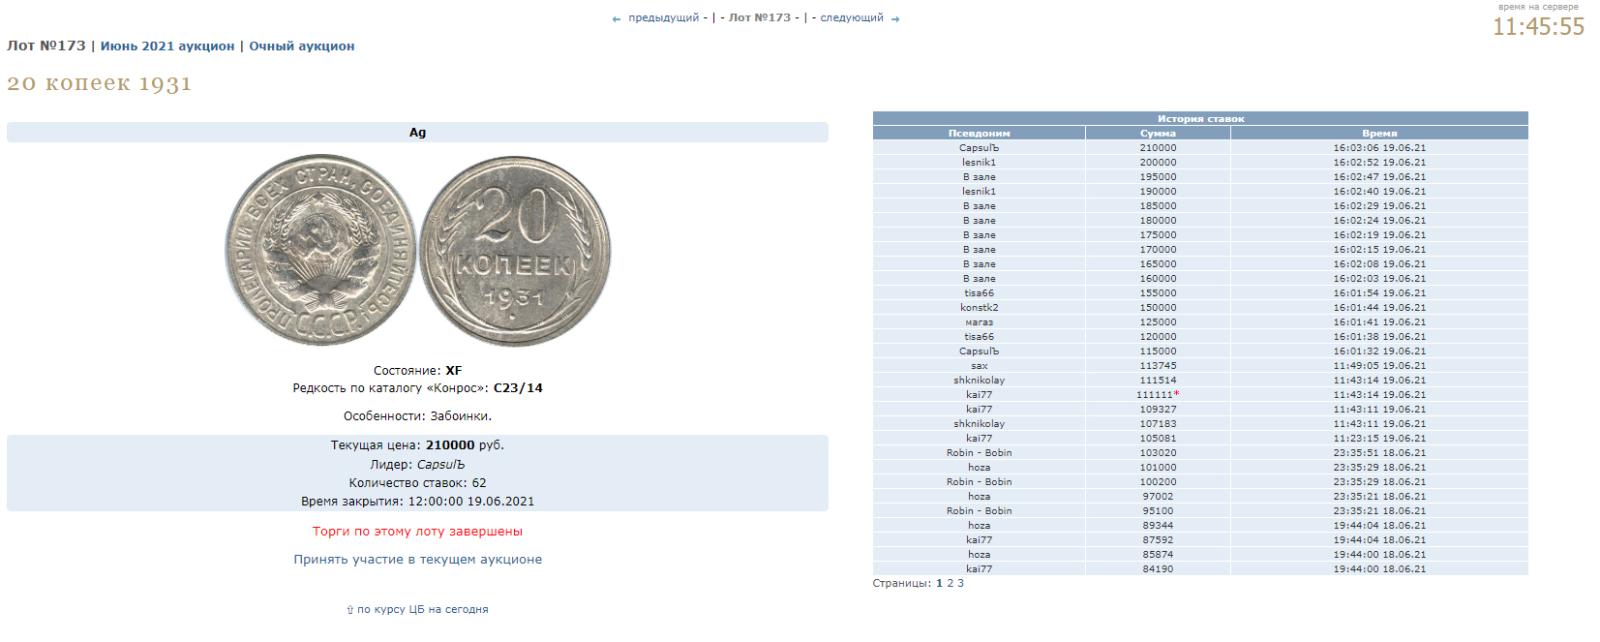Viewport: 1600px width, 642px height.
Task: Select kai77 bid amount 109327
Action: 1158,409
